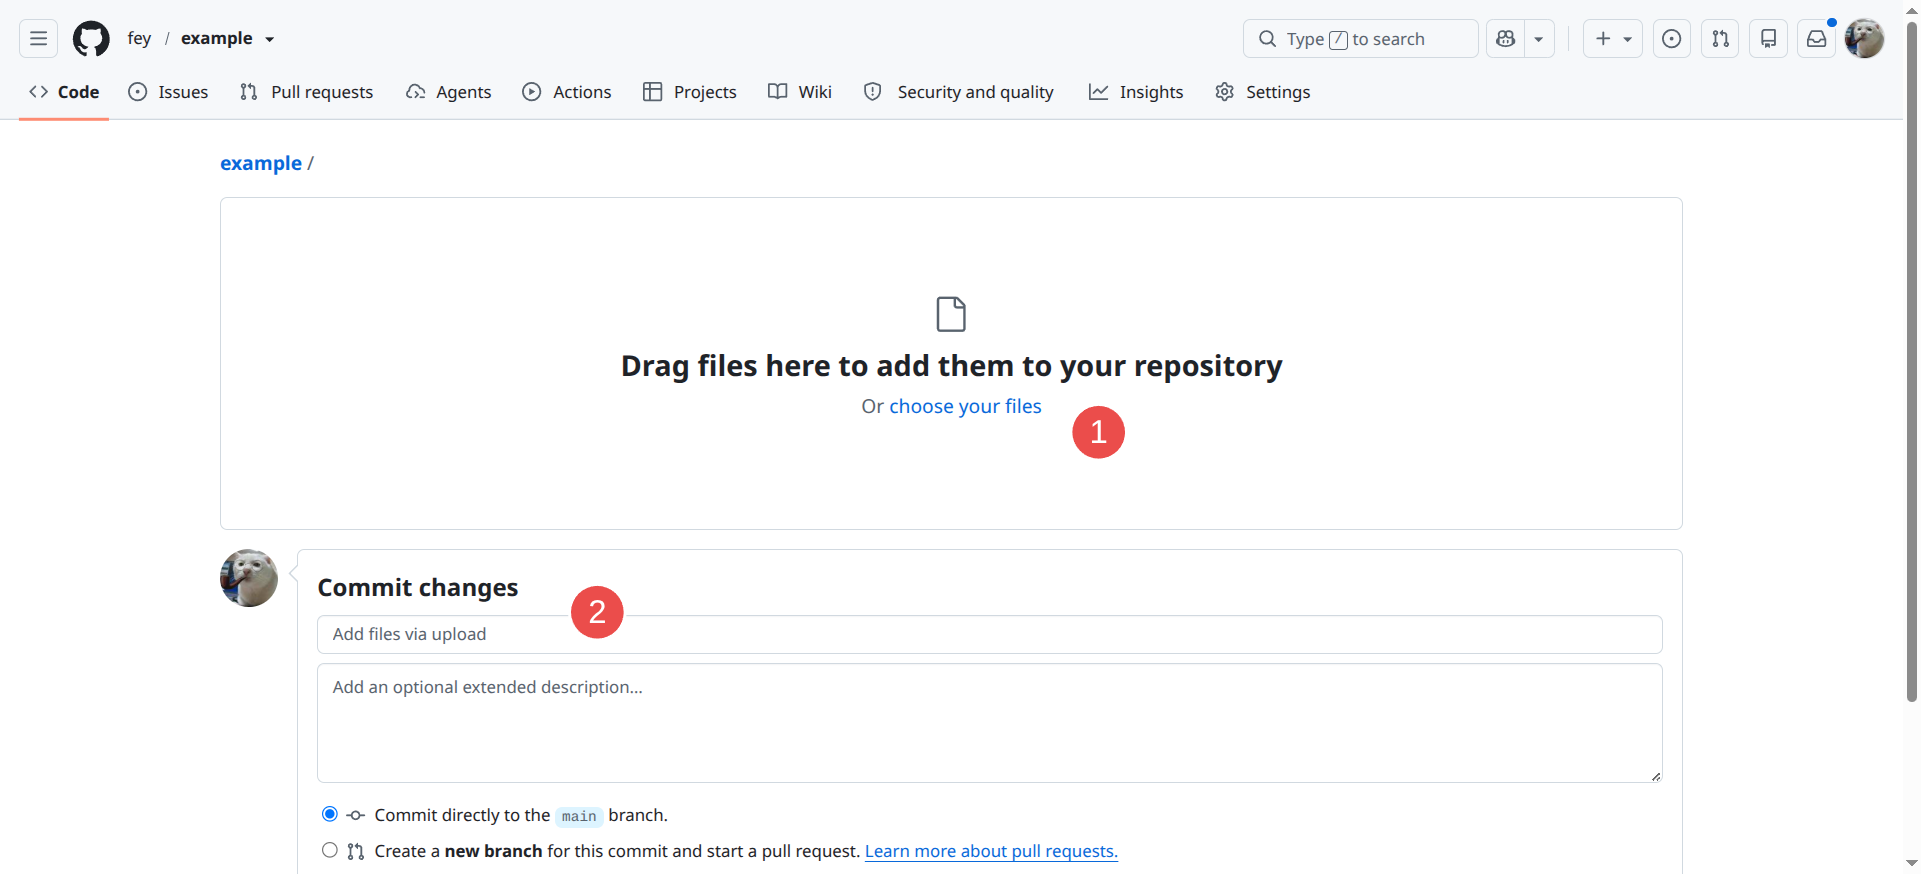Open the Actions tab
1921x874 pixels.
(x=566, y=92)
